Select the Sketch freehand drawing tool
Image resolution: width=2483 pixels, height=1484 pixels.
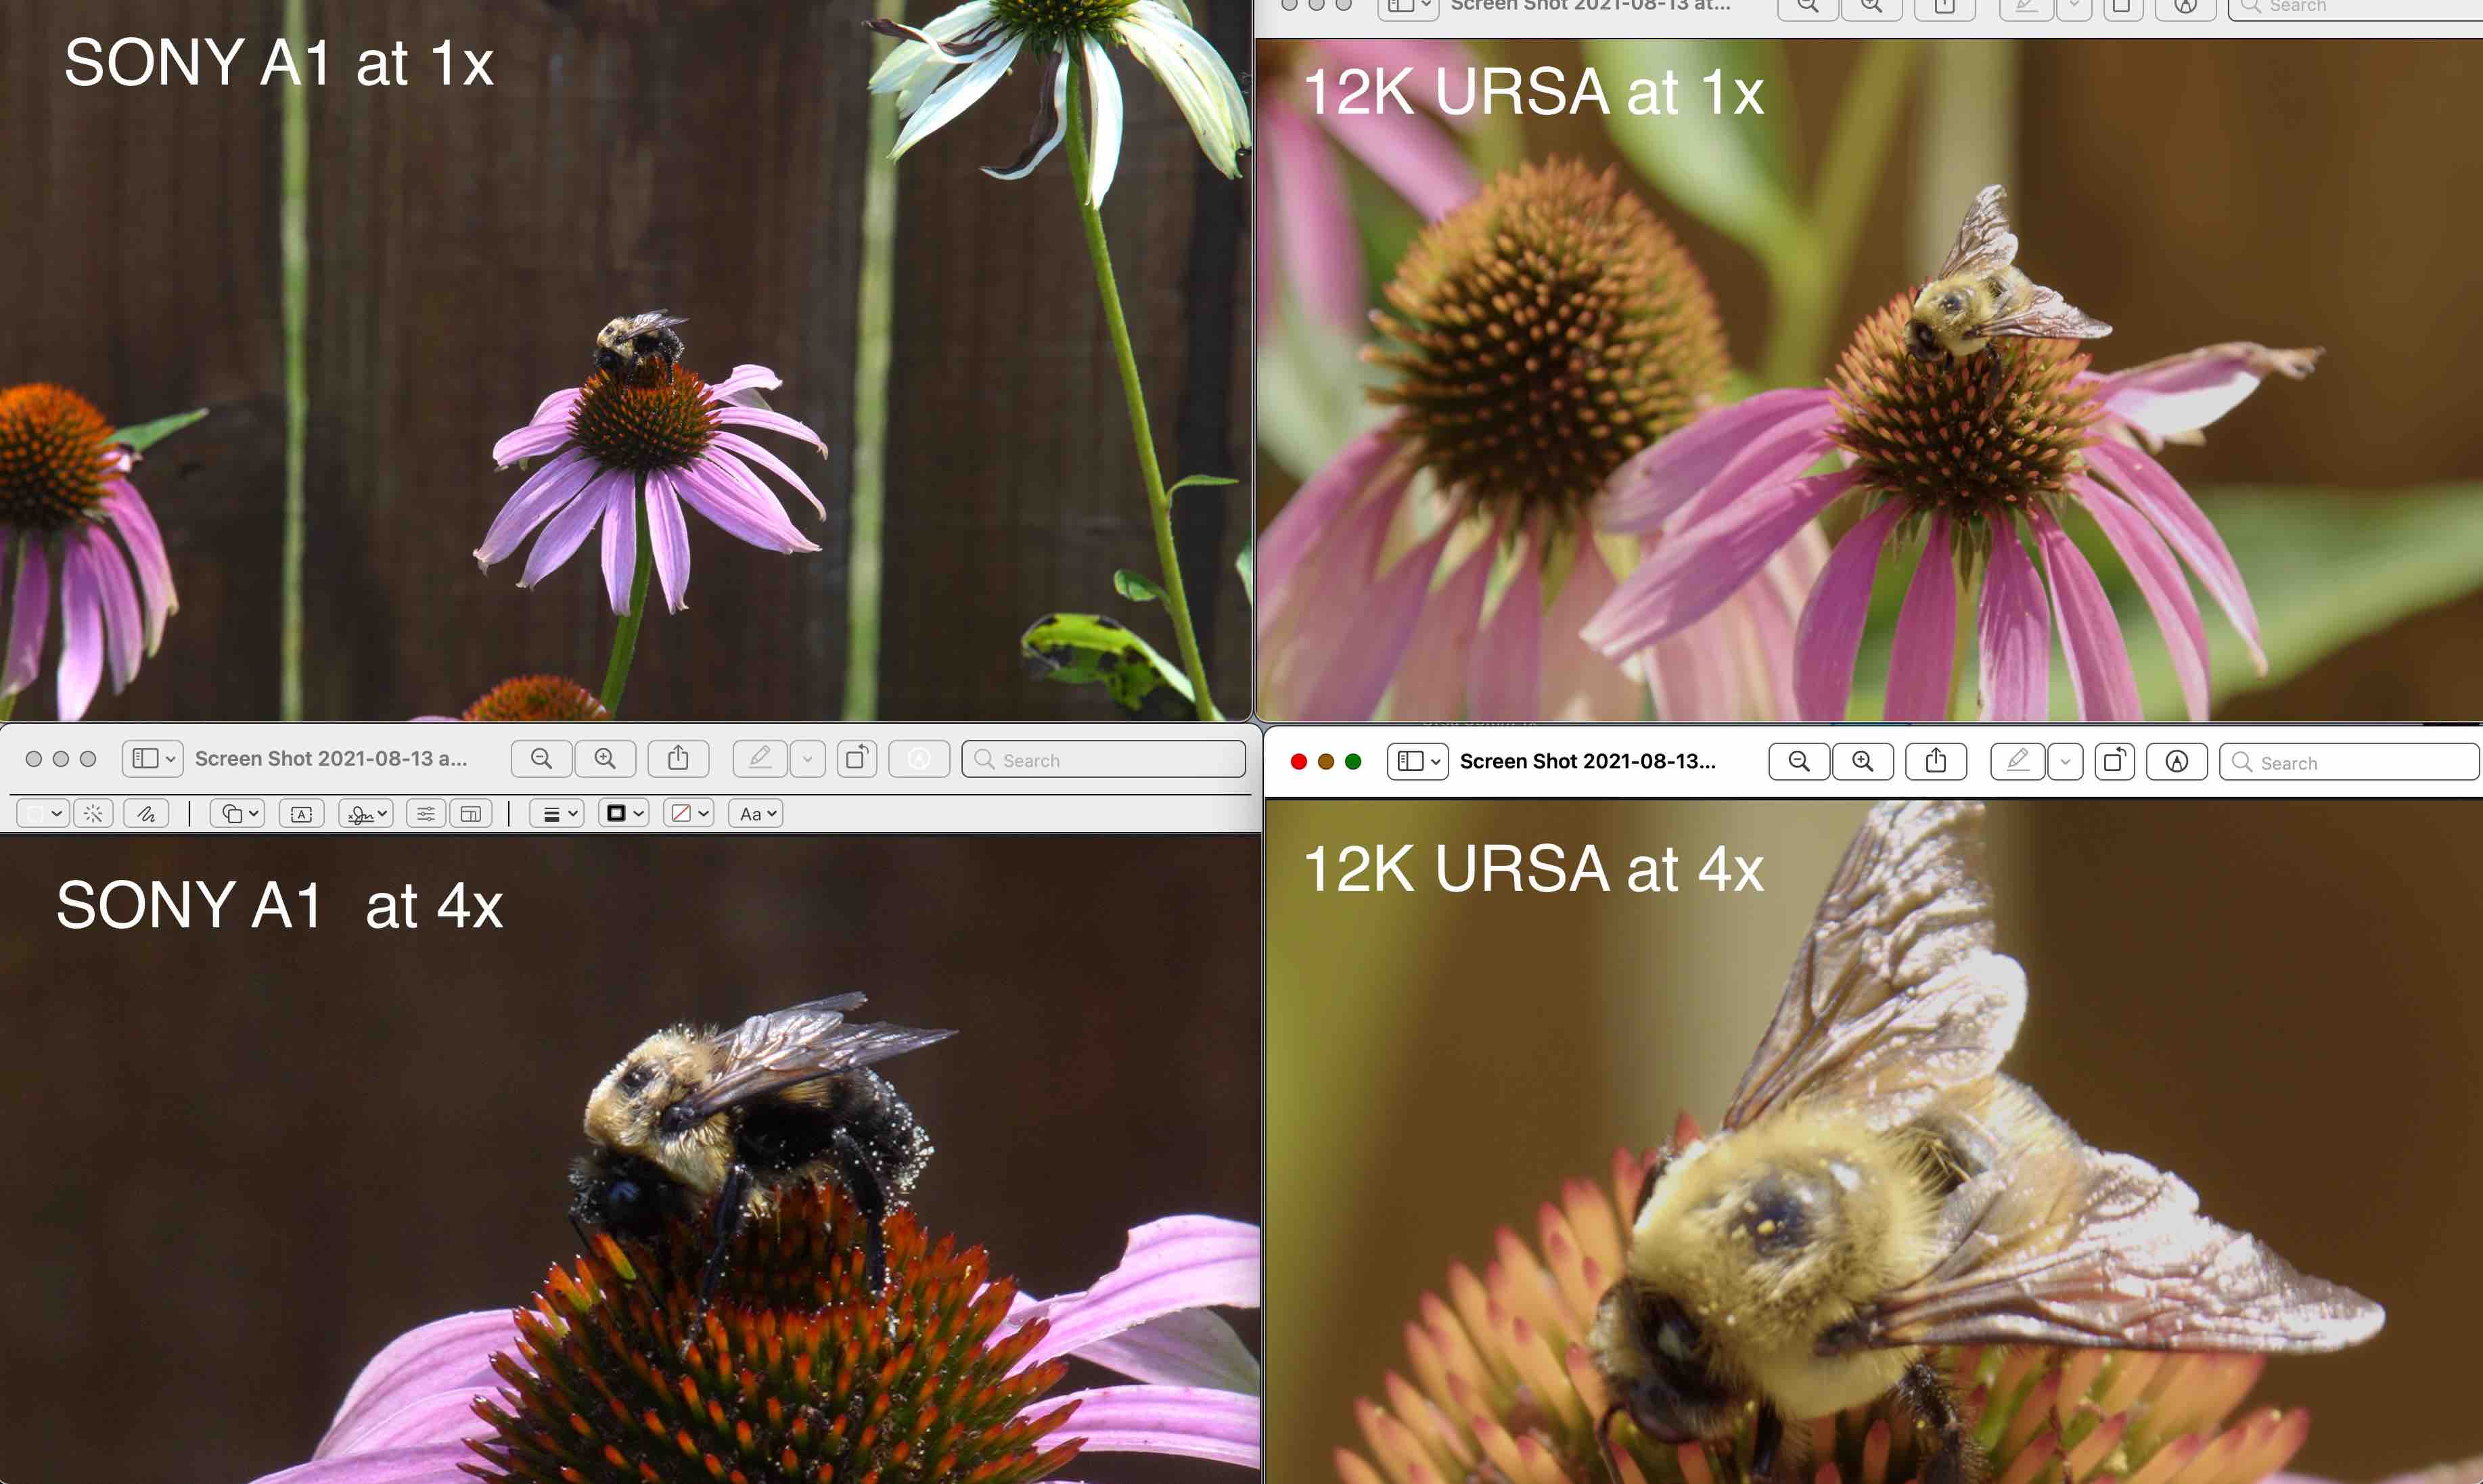(146, 814)
